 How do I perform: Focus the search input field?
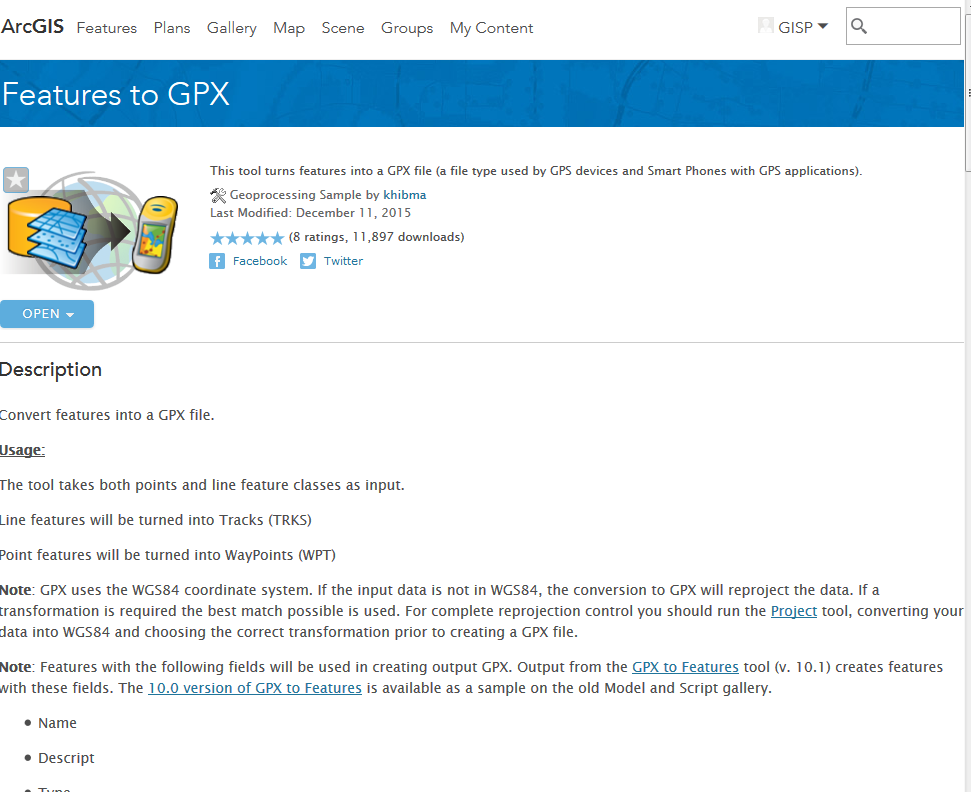tap(903, 26)
